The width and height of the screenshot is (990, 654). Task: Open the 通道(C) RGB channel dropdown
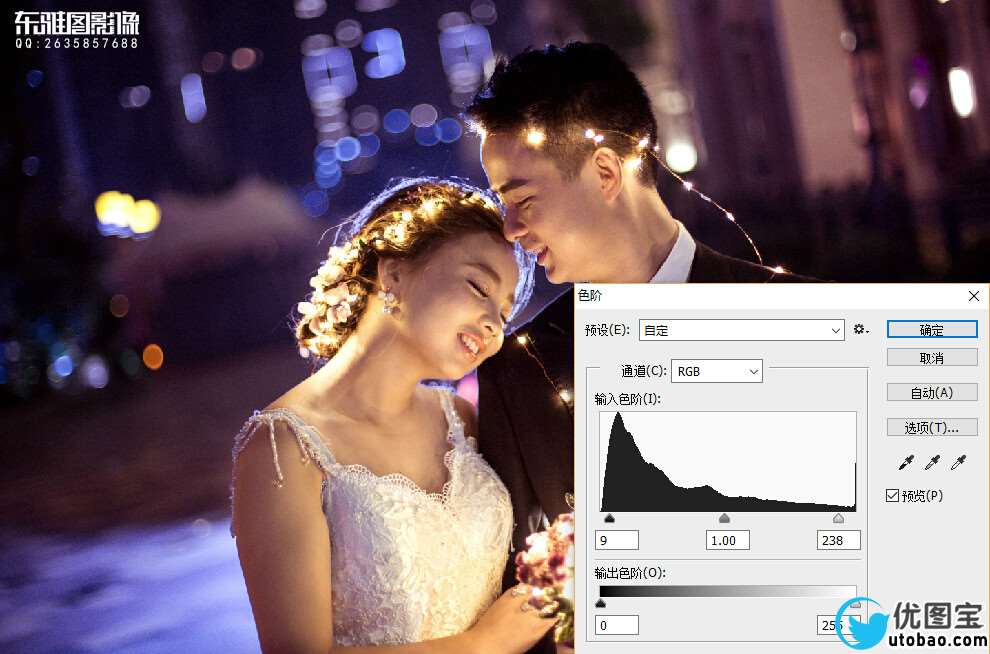pyautogui.click(x=717, y=371)
